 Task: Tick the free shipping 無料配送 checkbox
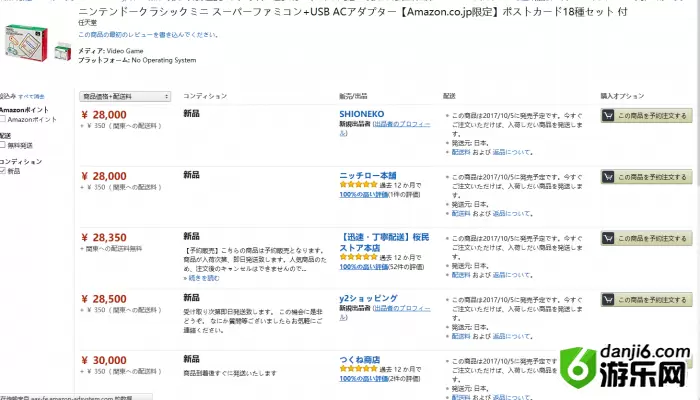[x=3, y=145]
